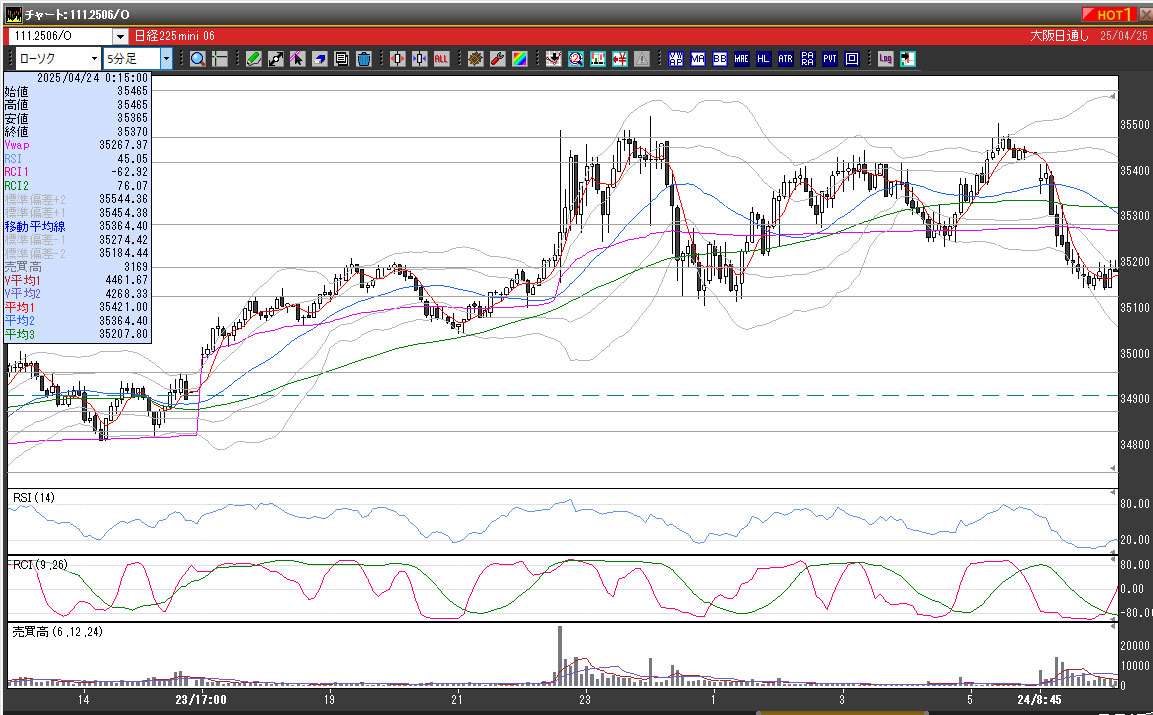
Task: Click the scale arrow below price chart
Action: point(1113,468)
